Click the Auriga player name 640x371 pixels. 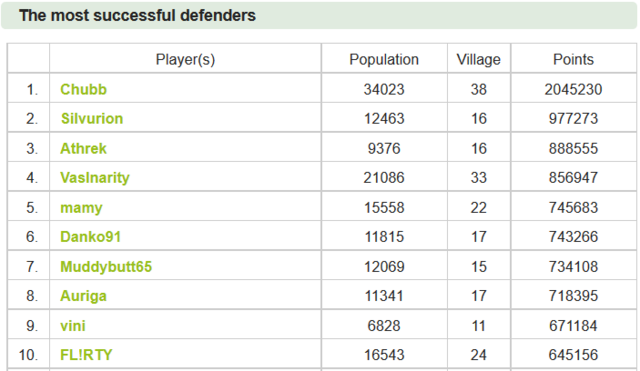click(x=83, y=296)
